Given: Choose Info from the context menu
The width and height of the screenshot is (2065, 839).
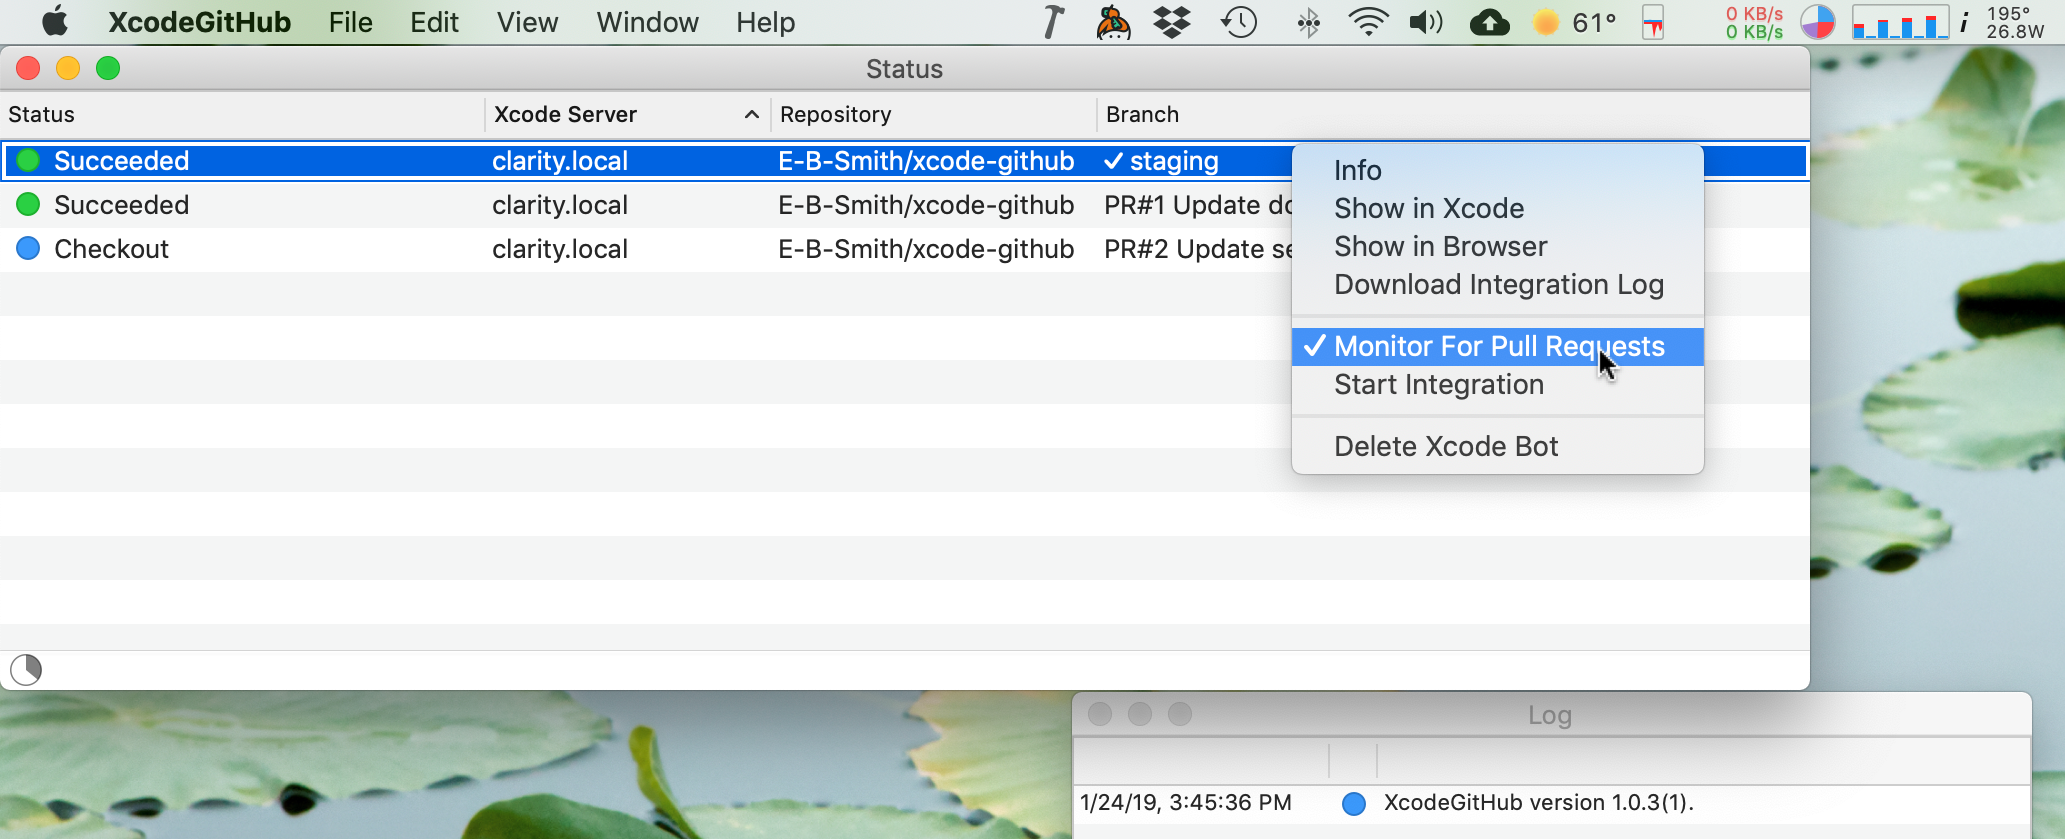Looking at the screenshot, I should point(1498,170).
